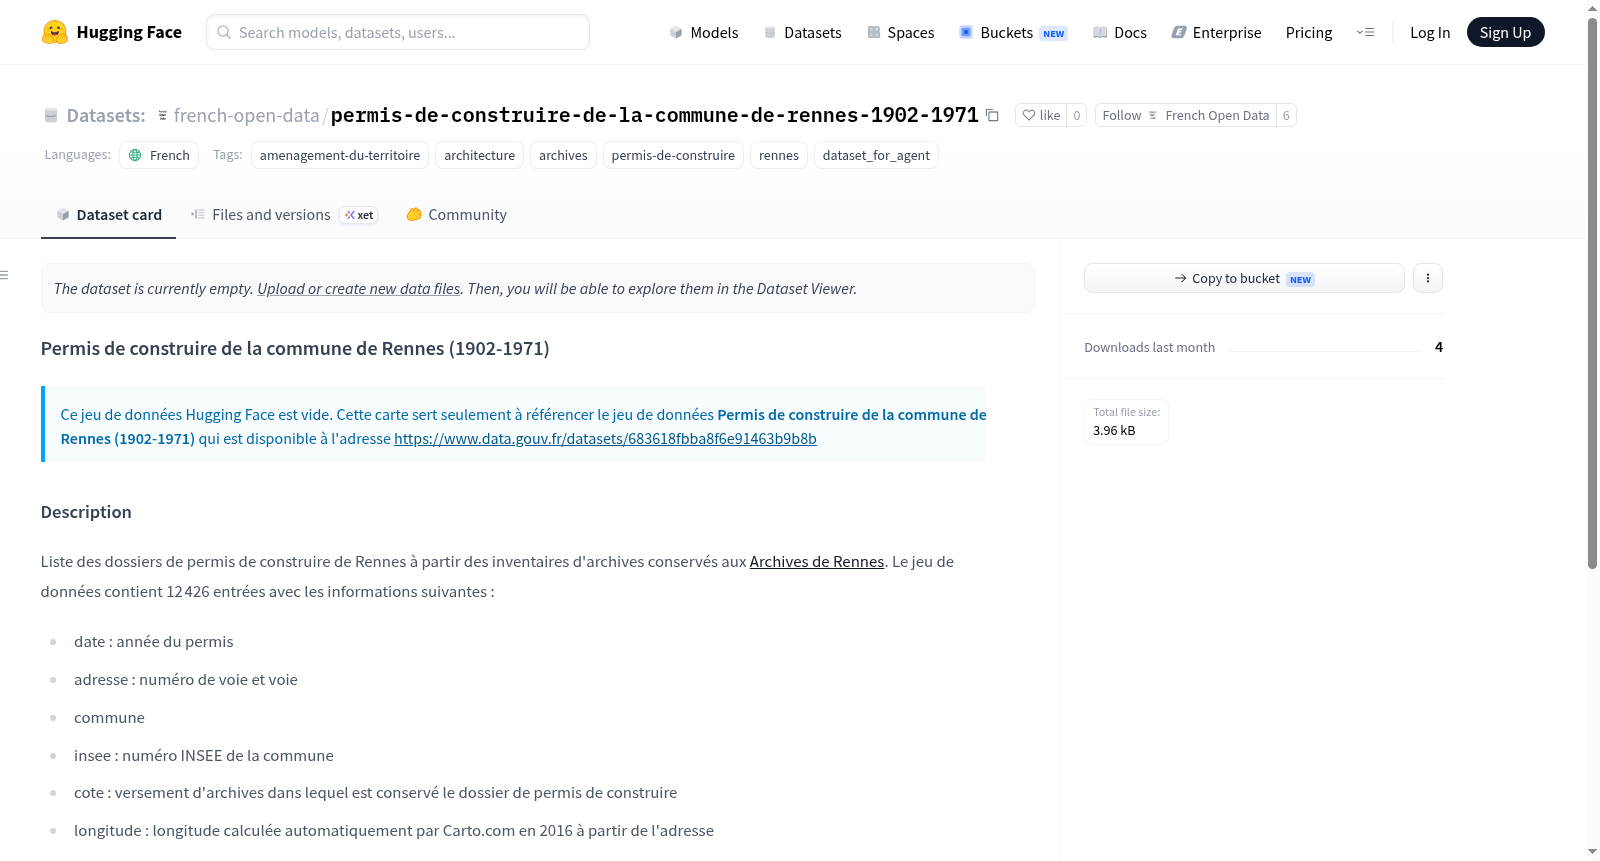The width and height of the screenshot is (1600, 861).
Task: Click the rennes tag
Action: coord(779,155)
